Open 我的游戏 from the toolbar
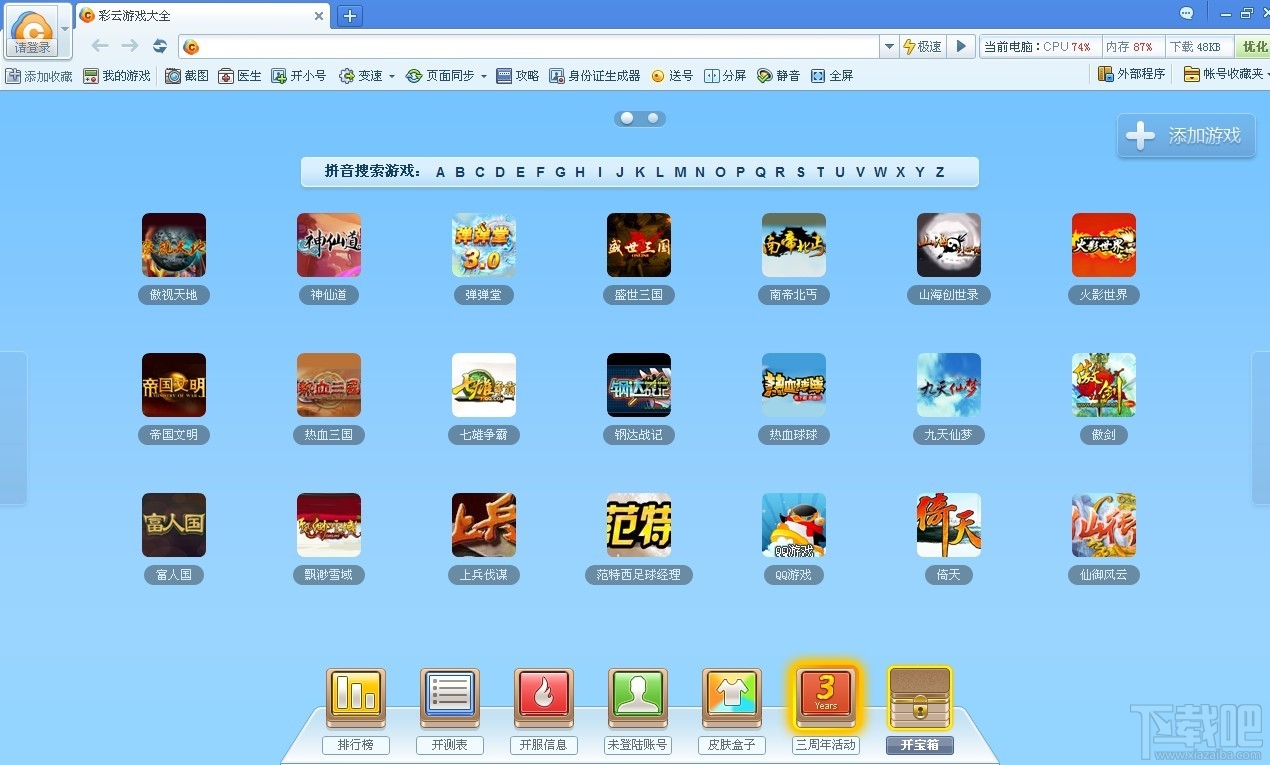Viewport: 1270px width, 765px height. pyautogui.click(x=117, y=76)
